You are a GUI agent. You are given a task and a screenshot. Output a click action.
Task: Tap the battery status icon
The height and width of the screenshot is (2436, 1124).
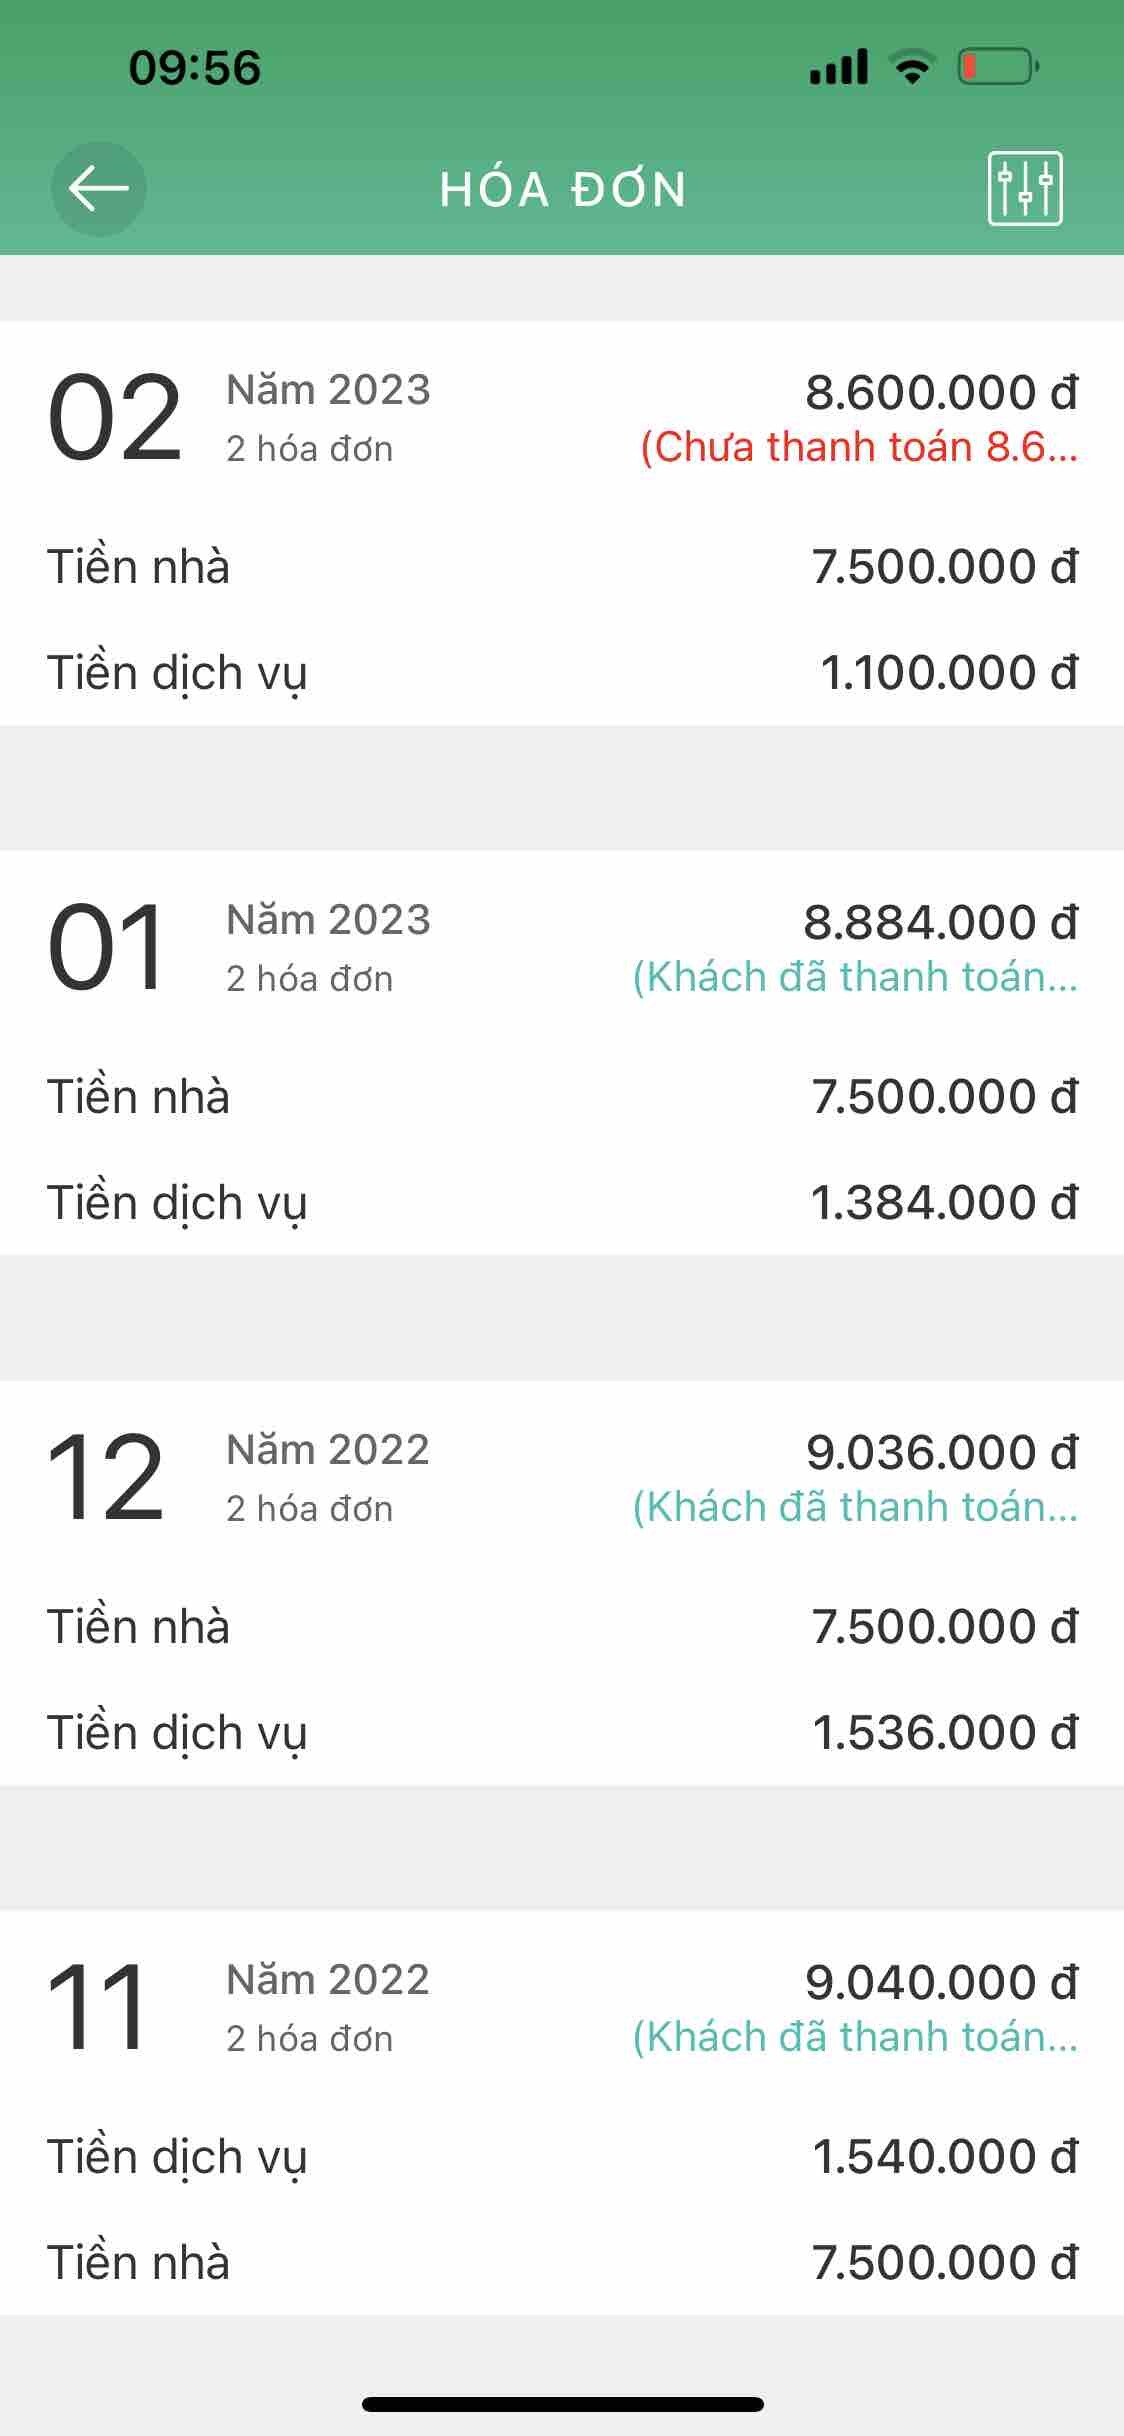coord(998,67)
